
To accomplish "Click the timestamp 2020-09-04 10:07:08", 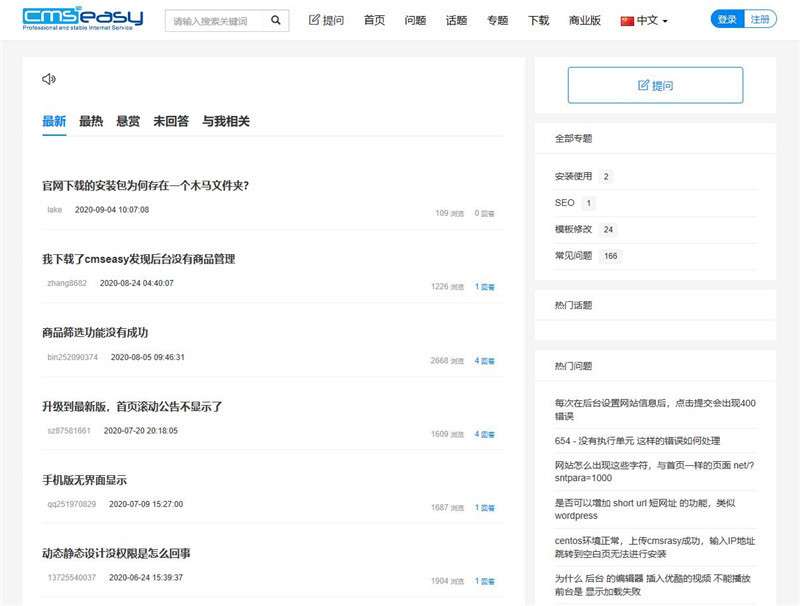I will 112,210.
